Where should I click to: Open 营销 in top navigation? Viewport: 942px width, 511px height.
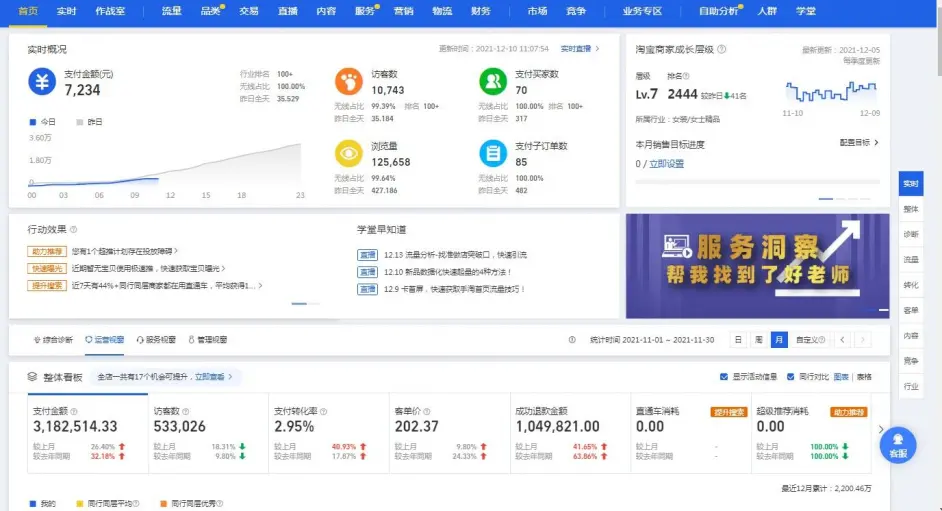[x=403, y=11]
